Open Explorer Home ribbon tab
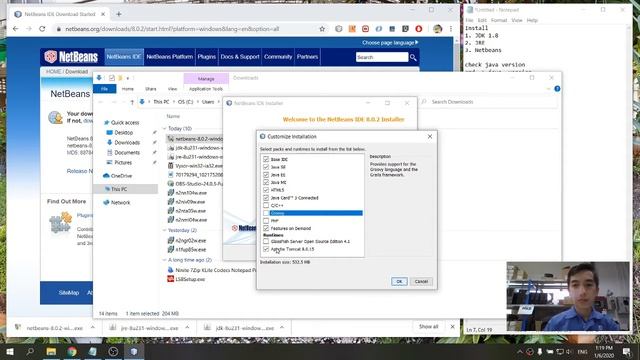 click(128, 89)
